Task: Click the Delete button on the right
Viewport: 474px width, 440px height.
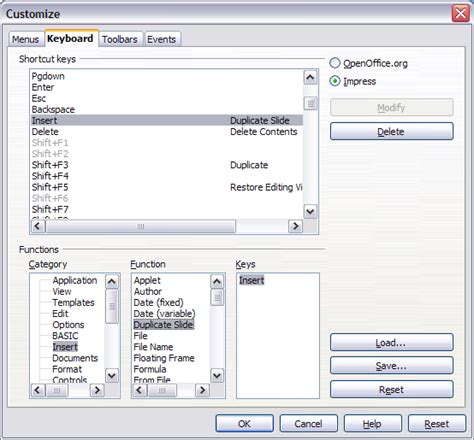Action: pyautogui.click(x=392, y=131)
